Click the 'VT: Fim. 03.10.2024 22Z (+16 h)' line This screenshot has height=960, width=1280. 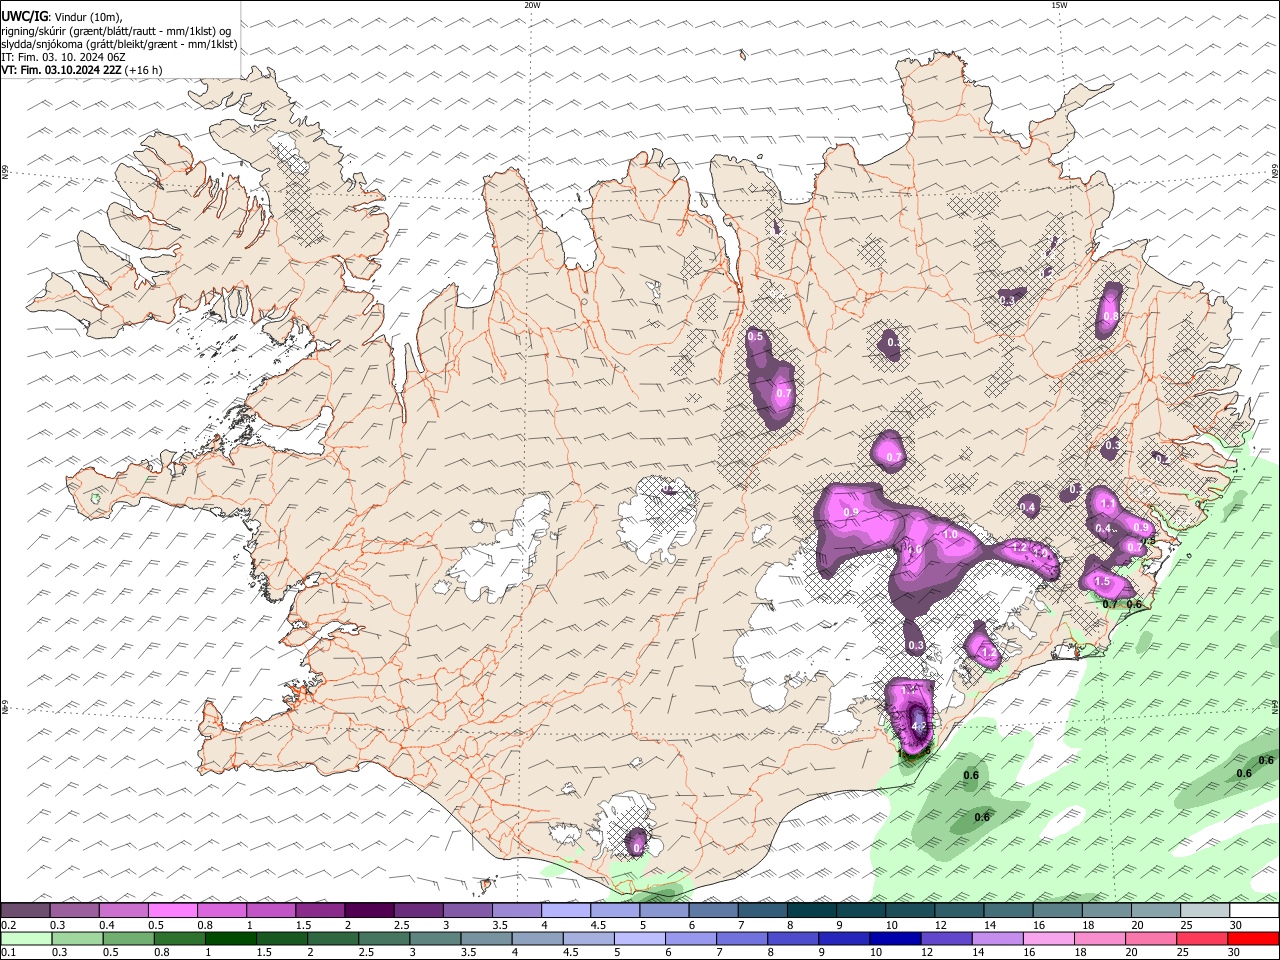coord(82,70)
